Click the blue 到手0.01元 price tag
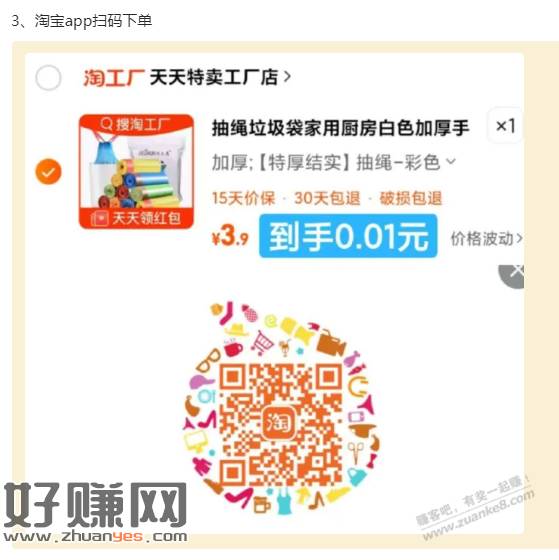This screenshot has width=559, height=560. point(348,236)
